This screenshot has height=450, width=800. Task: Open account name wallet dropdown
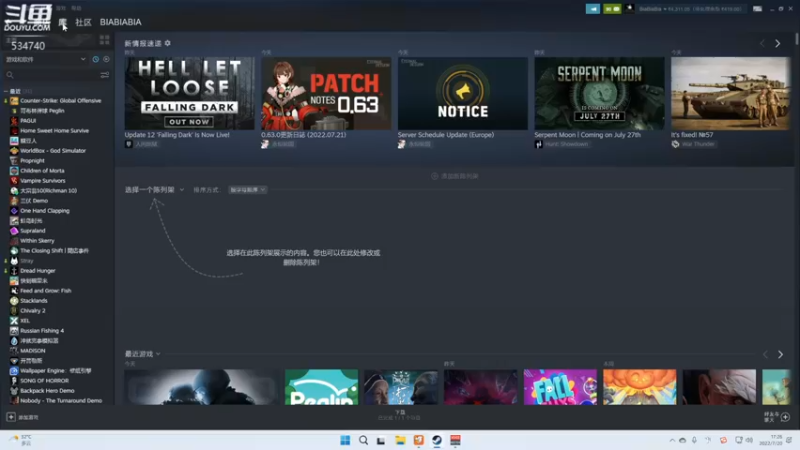click(x=690, y=9)
